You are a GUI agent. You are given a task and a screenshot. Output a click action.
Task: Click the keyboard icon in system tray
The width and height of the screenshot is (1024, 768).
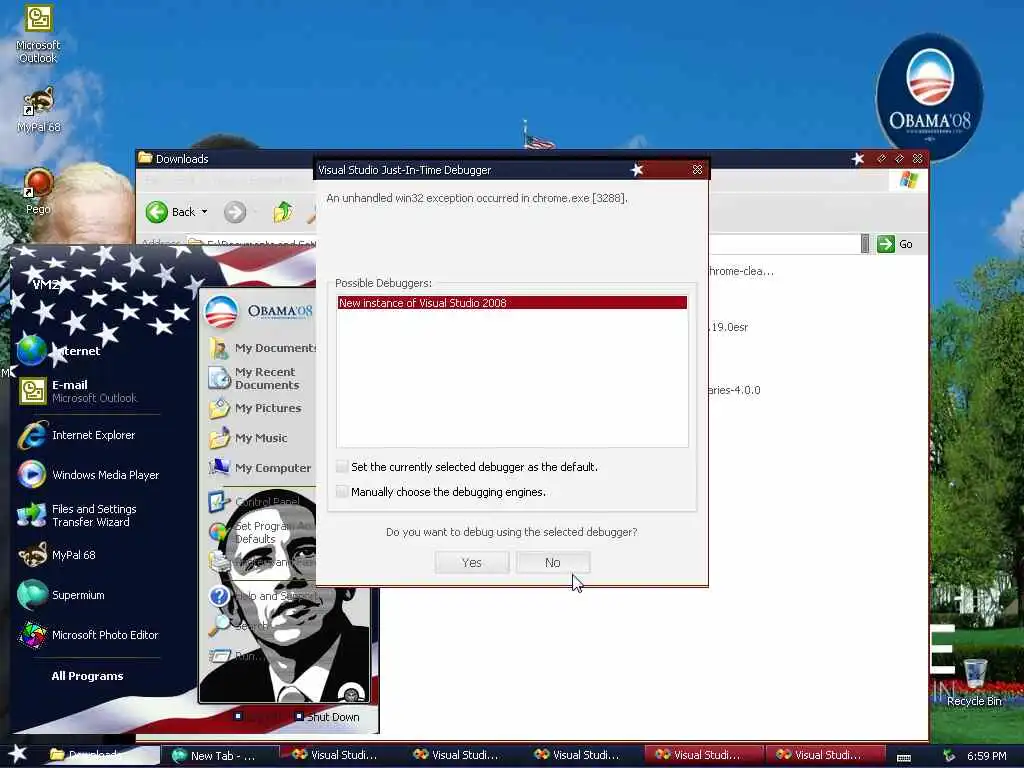[904, 757]
